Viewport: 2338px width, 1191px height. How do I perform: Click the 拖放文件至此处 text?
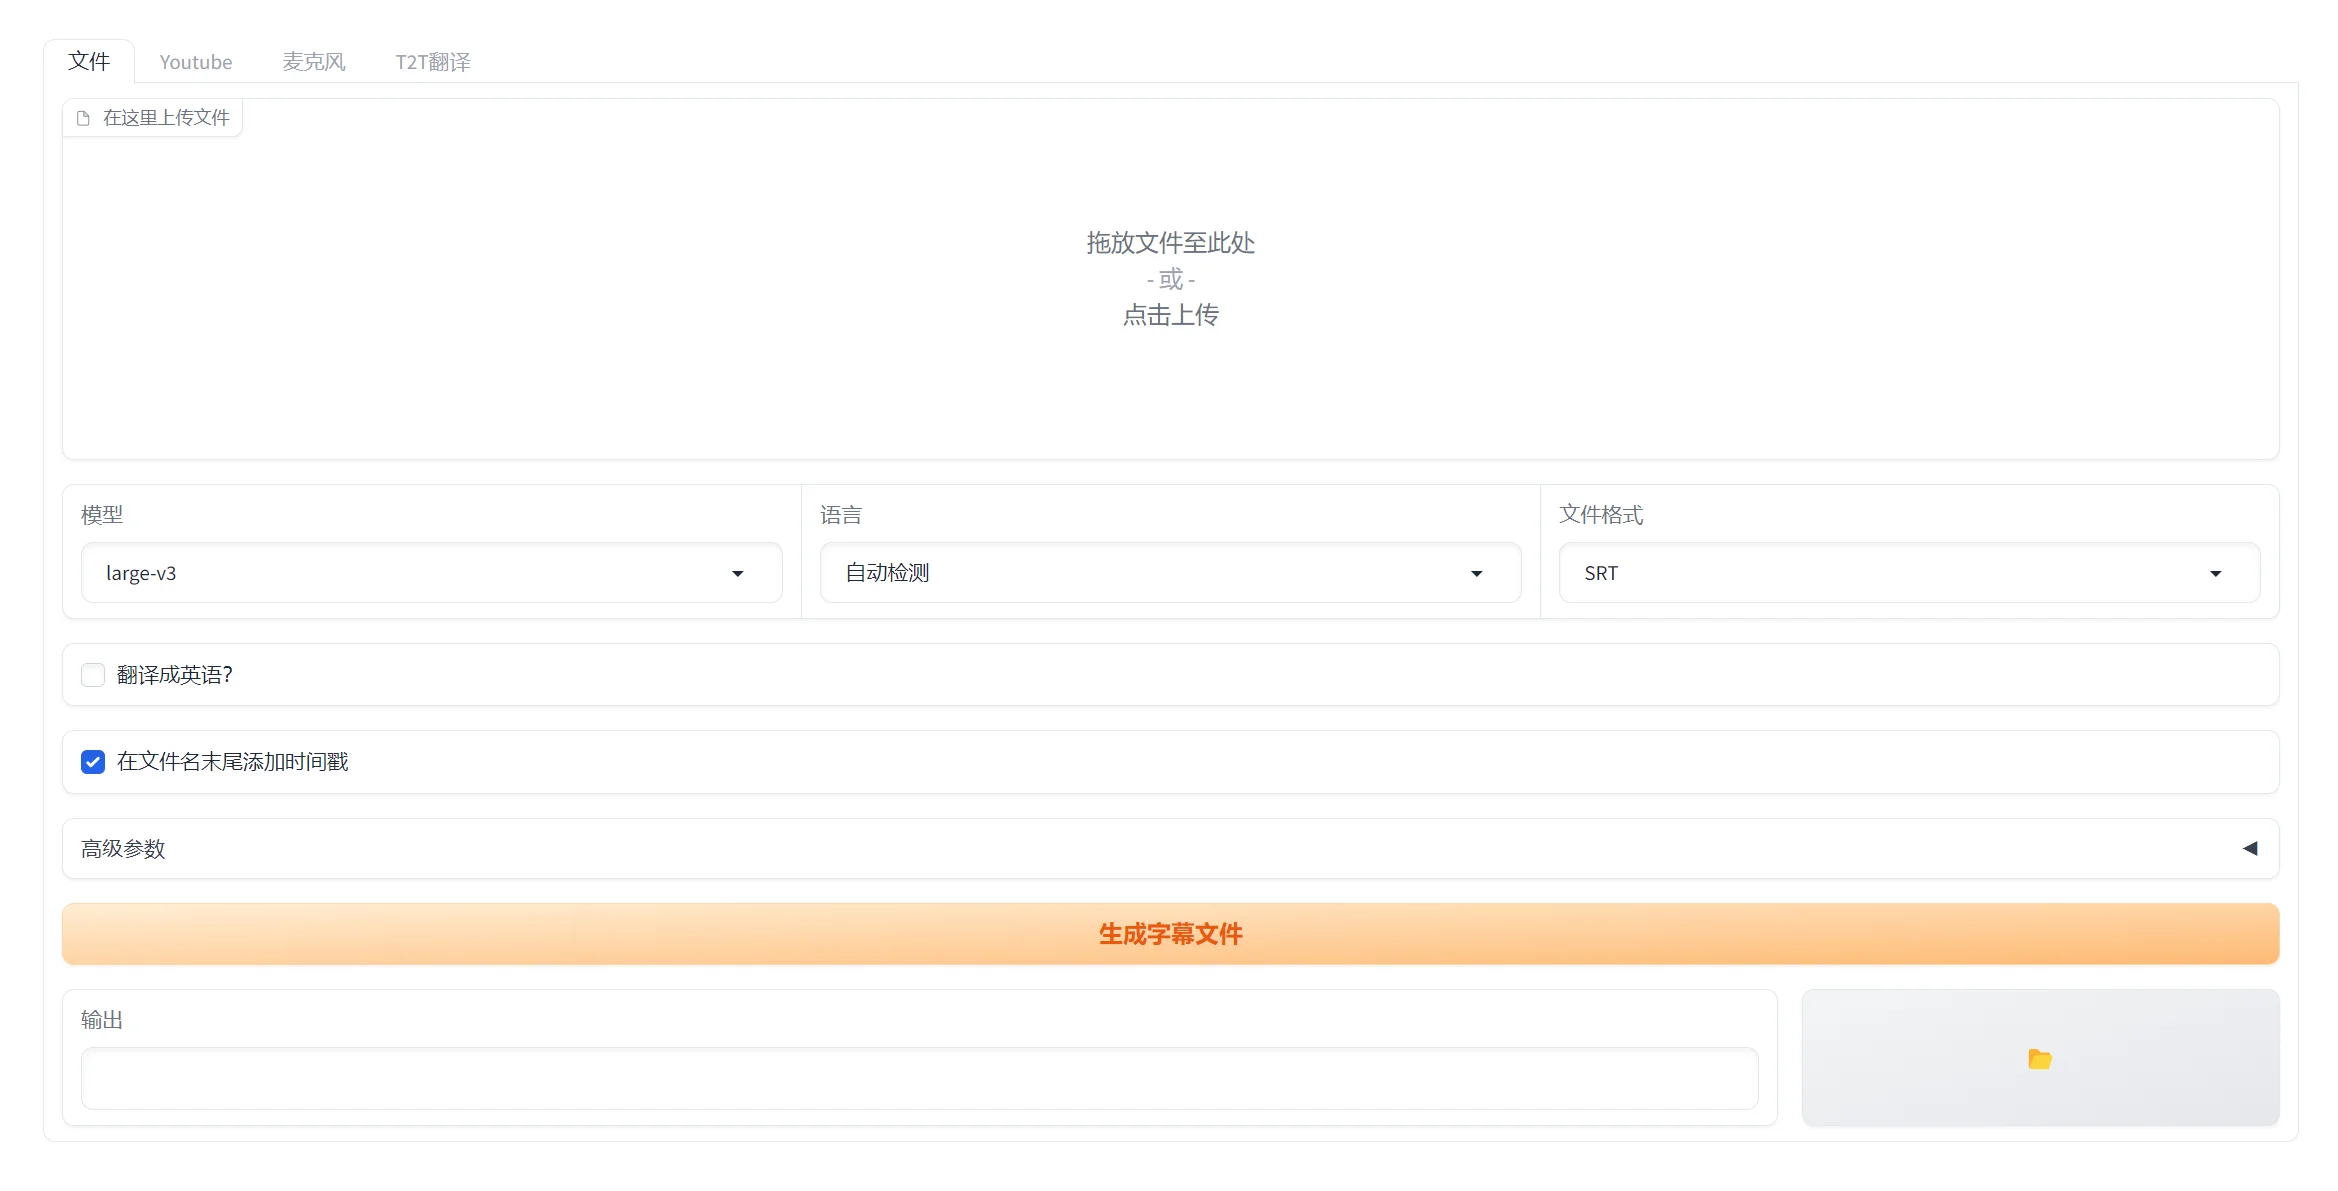click(1170, 243)
